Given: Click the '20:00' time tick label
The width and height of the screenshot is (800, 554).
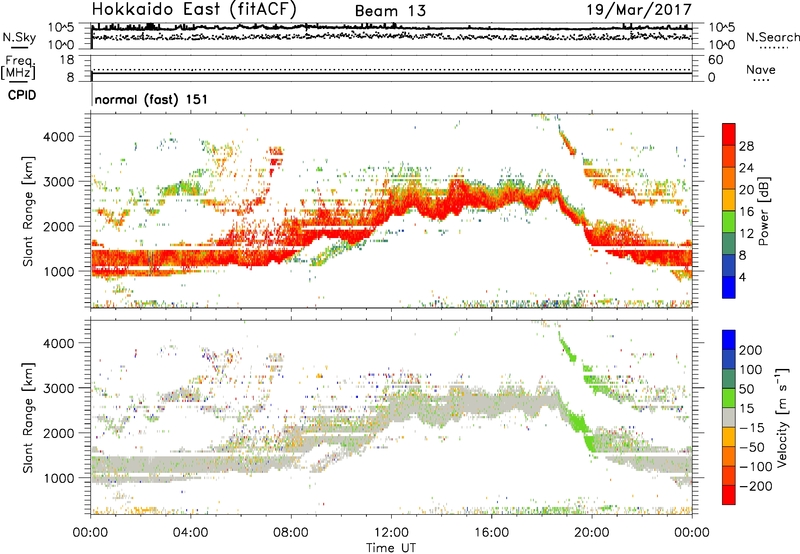Looking at the screenshot, I should pyautogui.click(x=591, y=533).
